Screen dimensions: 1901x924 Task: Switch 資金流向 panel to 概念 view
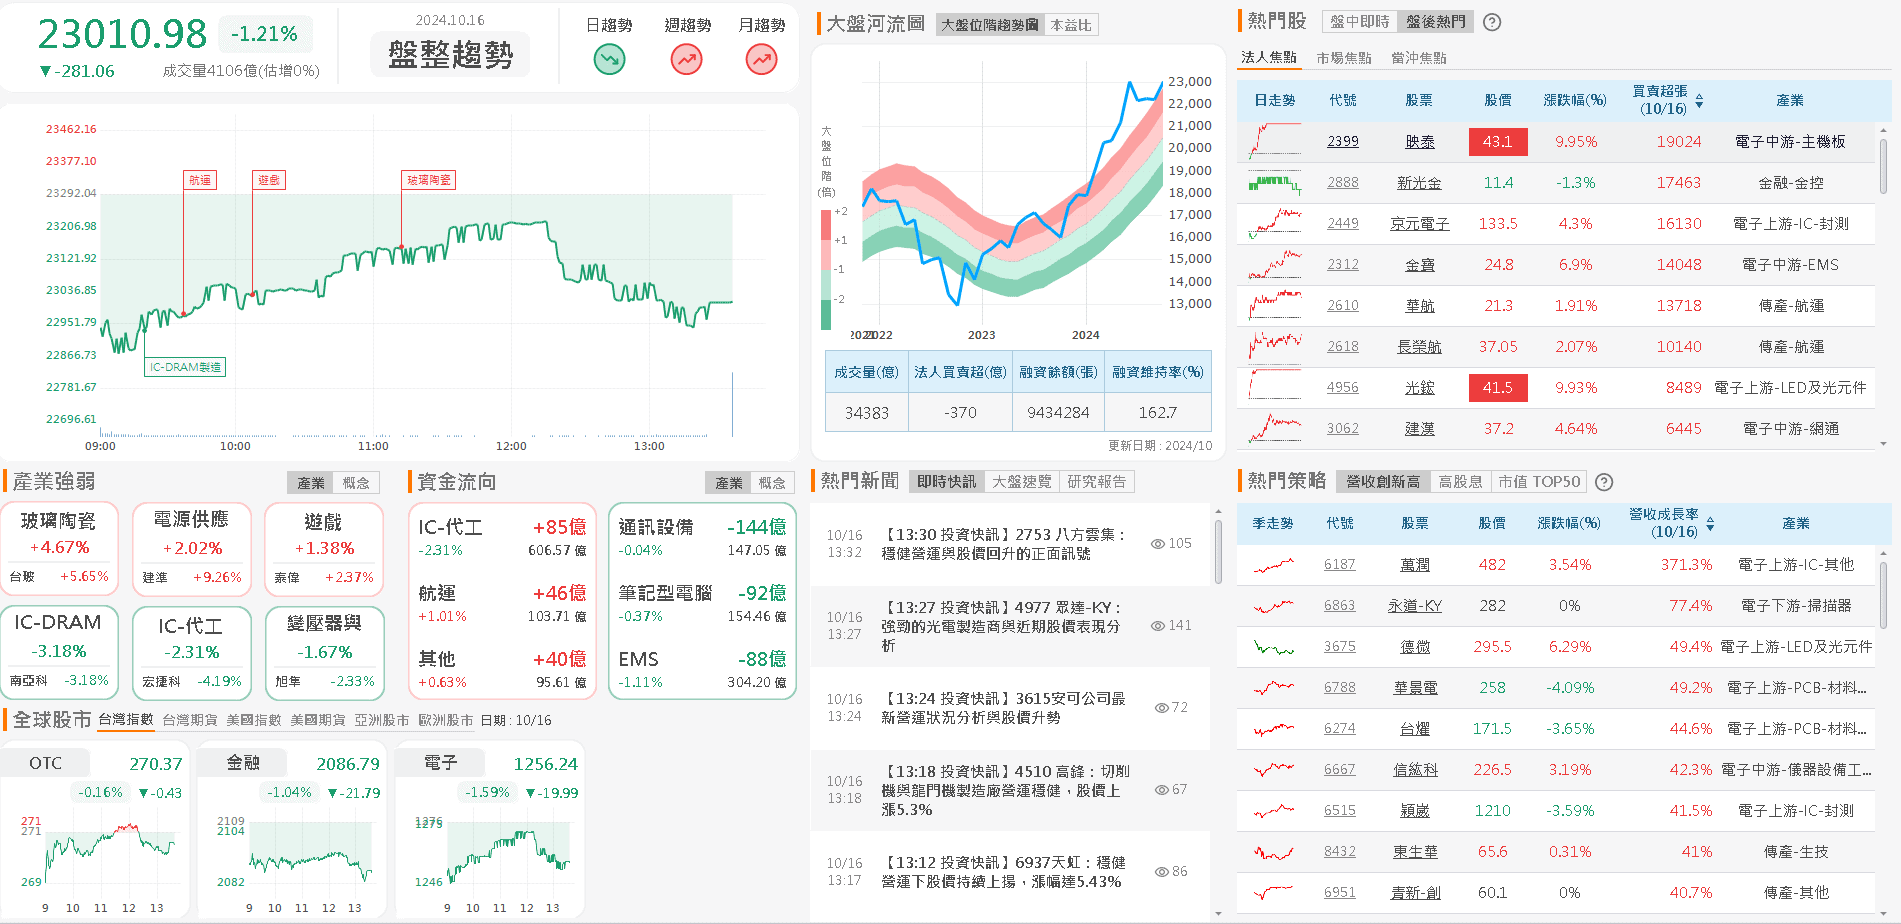pyautogui.click(x=772, y=483)
